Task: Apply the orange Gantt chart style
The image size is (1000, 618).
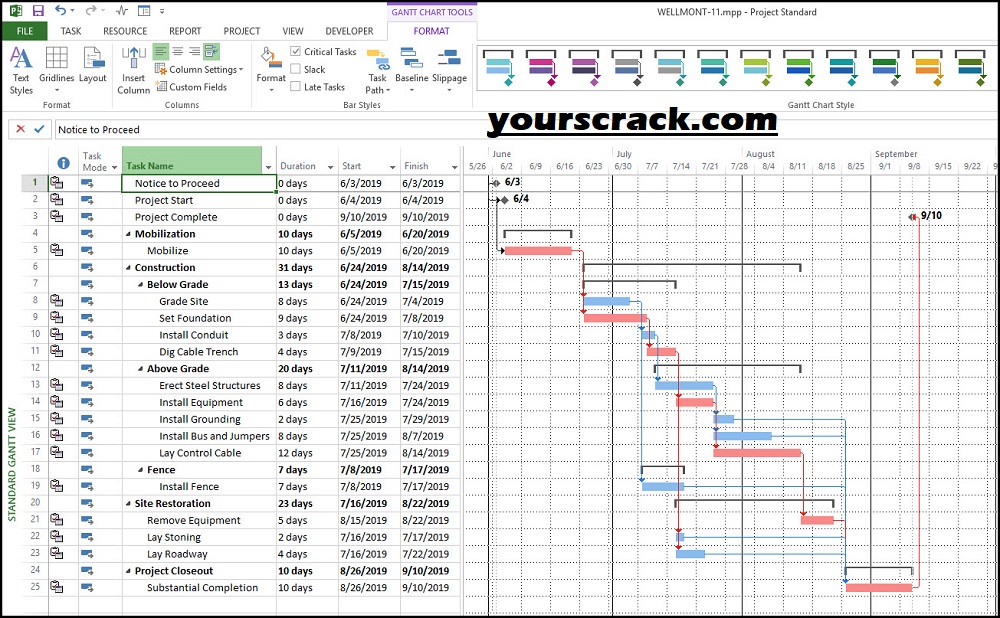Action: point(929,68)
